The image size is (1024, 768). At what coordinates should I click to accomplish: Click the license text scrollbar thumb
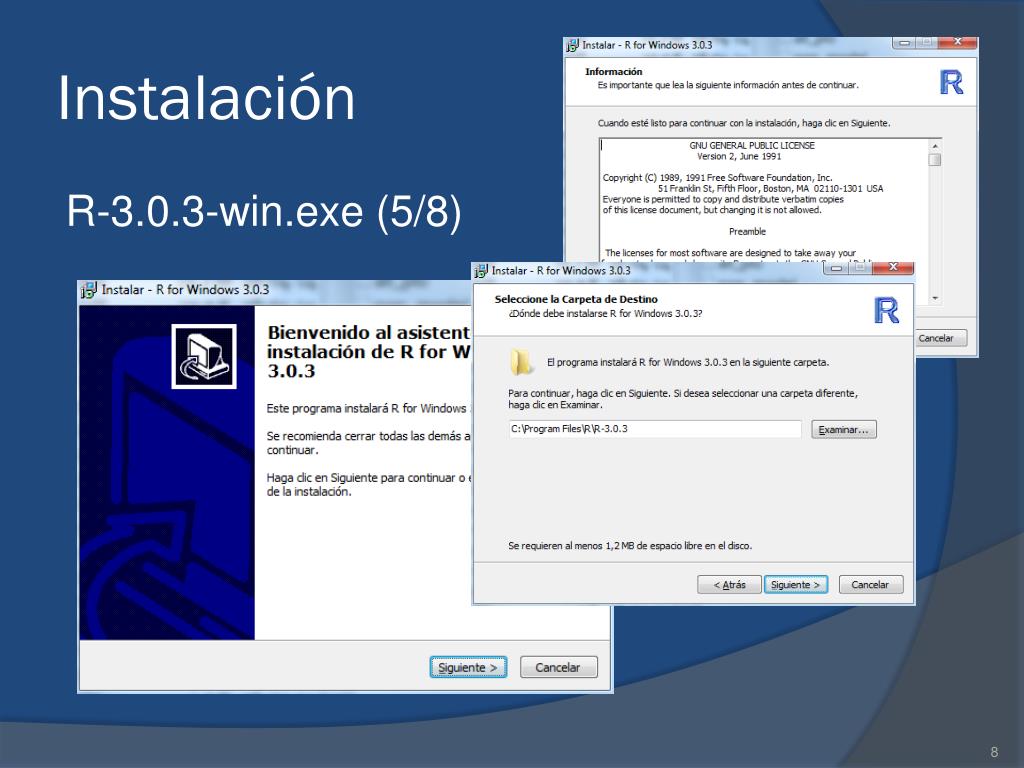935,159
